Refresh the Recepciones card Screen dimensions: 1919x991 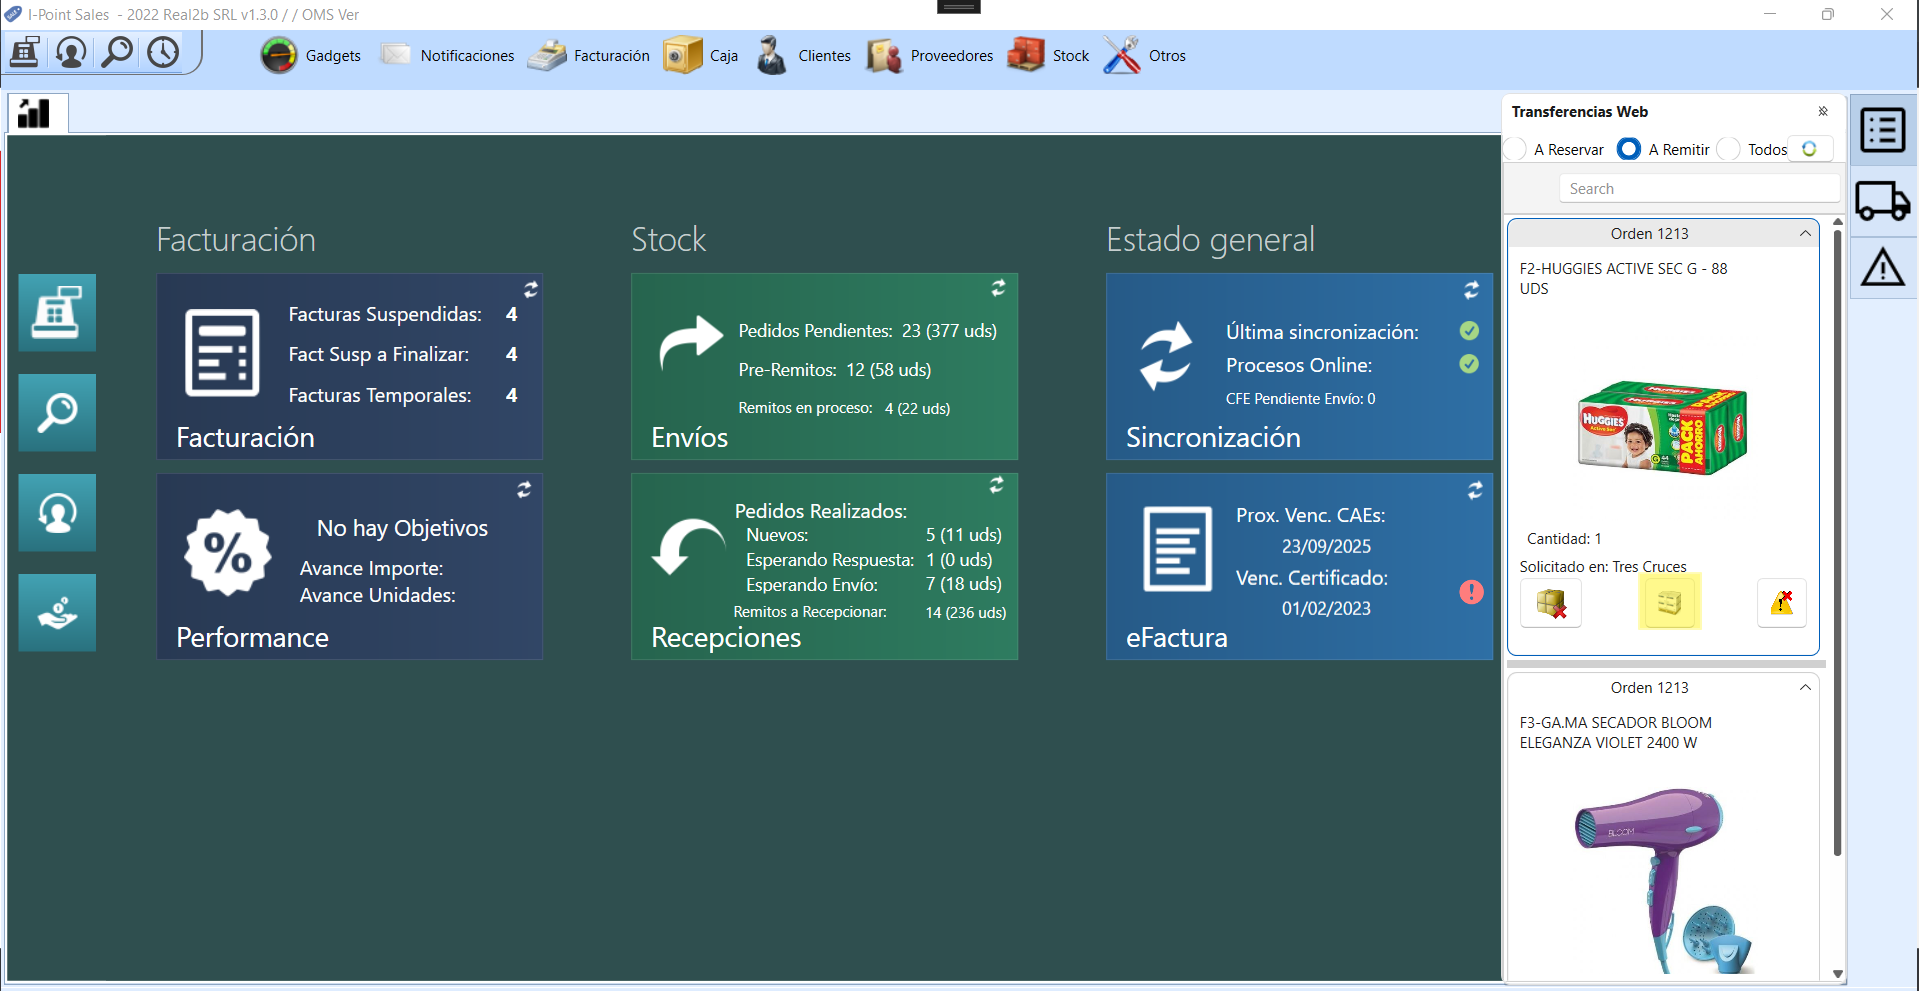pos(997,485)
